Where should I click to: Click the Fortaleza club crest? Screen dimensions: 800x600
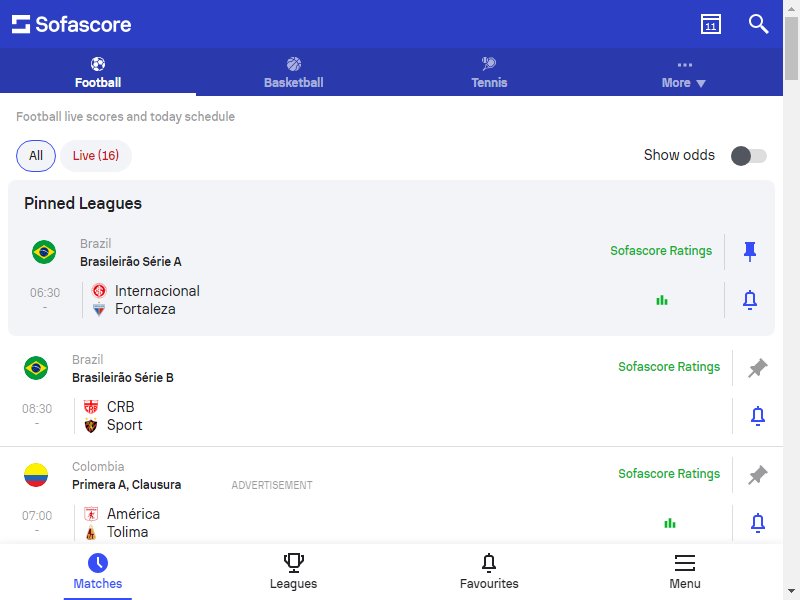[x=99, y=309]
